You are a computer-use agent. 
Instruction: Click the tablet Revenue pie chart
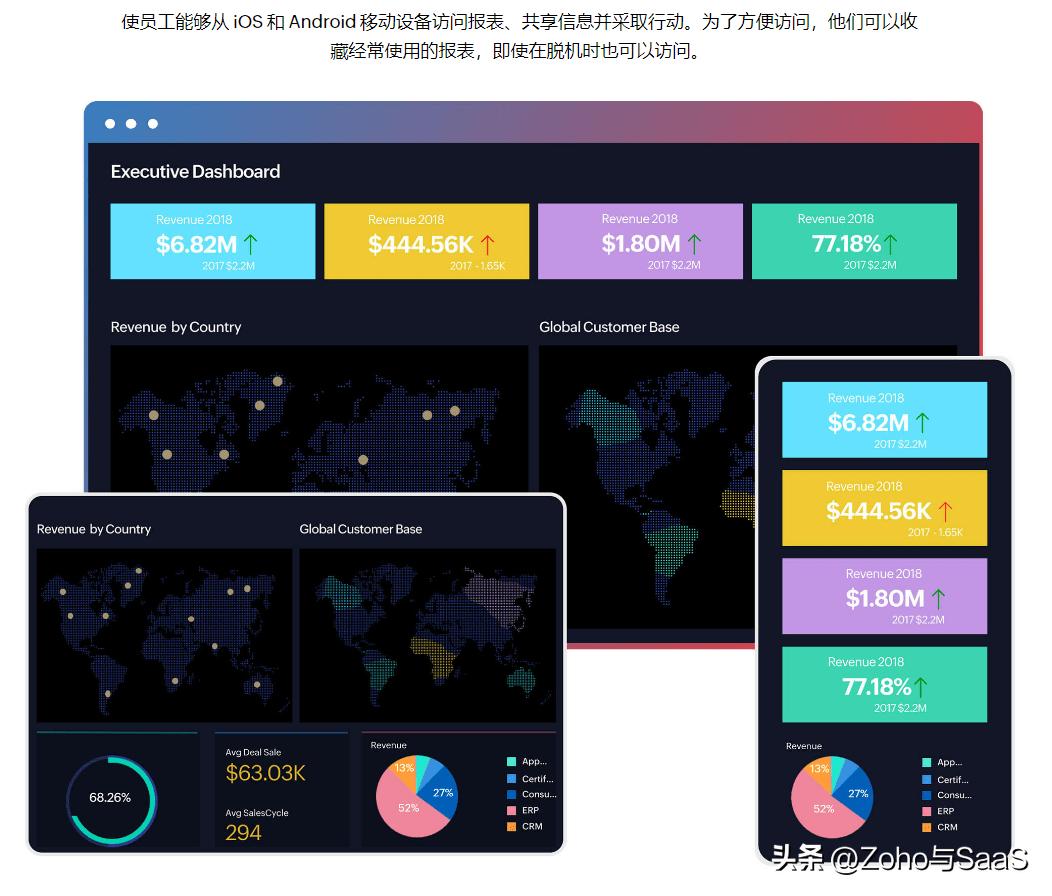point(417,797)
